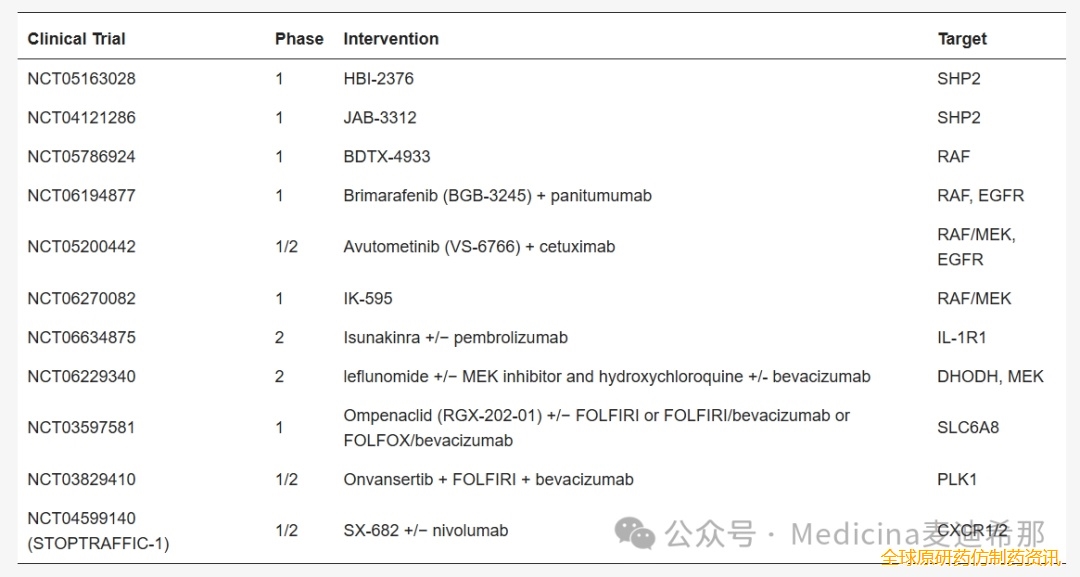This screenshot has height=577, width=1080.
Task: Select trial NCT04121286
Action: [81, 118]
